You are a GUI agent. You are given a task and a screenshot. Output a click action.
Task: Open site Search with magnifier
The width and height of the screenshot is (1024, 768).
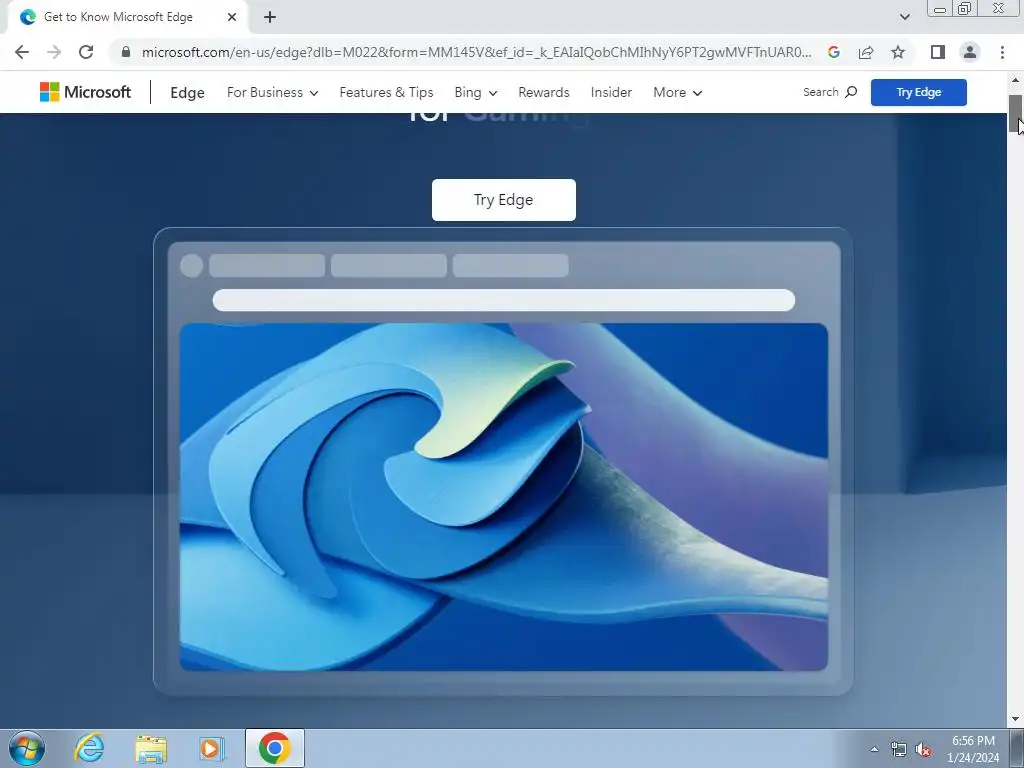pyautogui.click(x=830, y=92)
